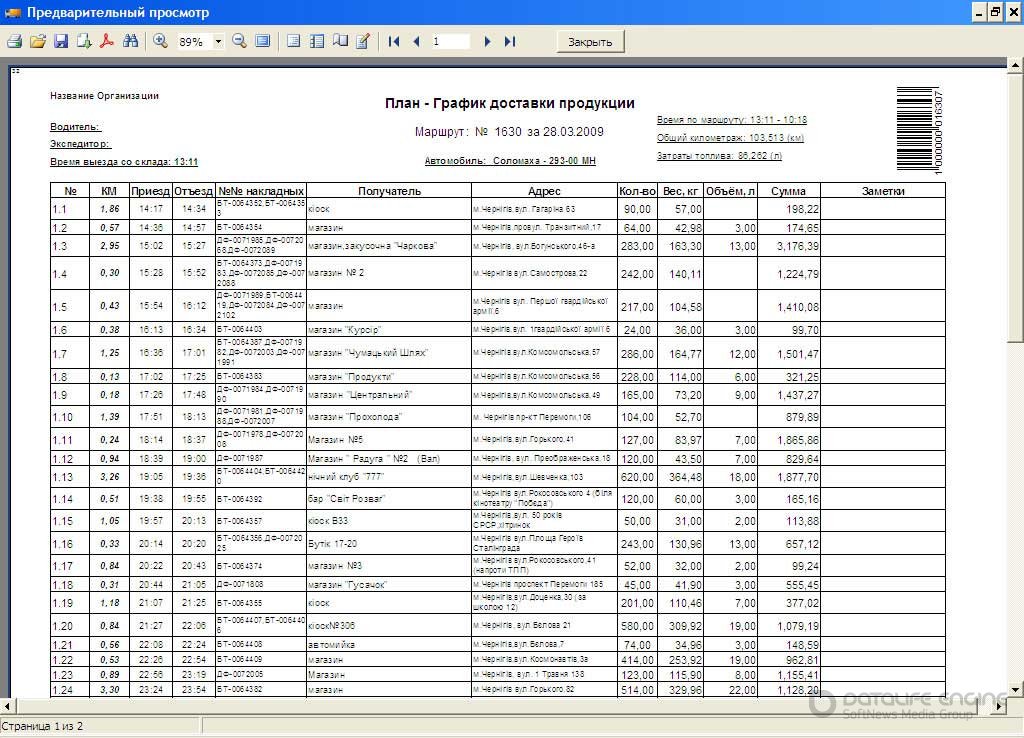Click the 'Объём, л' column header
Screen dimensions: 1024x738
pyautogui.click(x=730, y=191)
